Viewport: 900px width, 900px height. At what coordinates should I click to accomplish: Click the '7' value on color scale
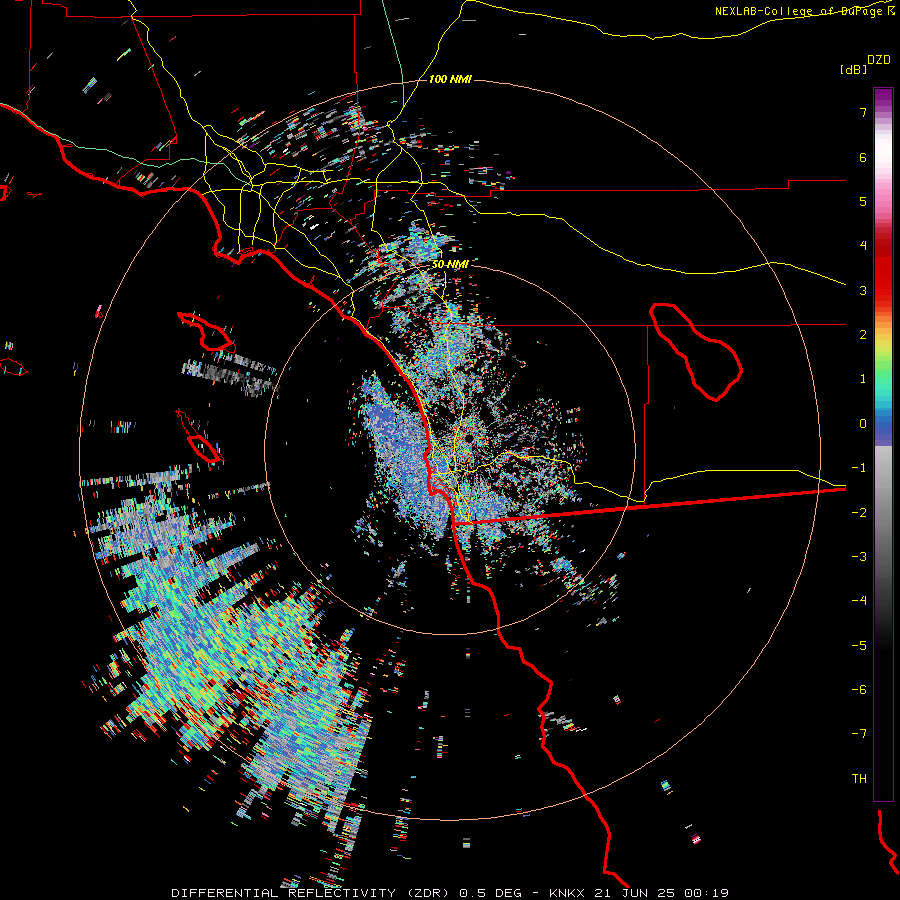click(x=863, y=112)
